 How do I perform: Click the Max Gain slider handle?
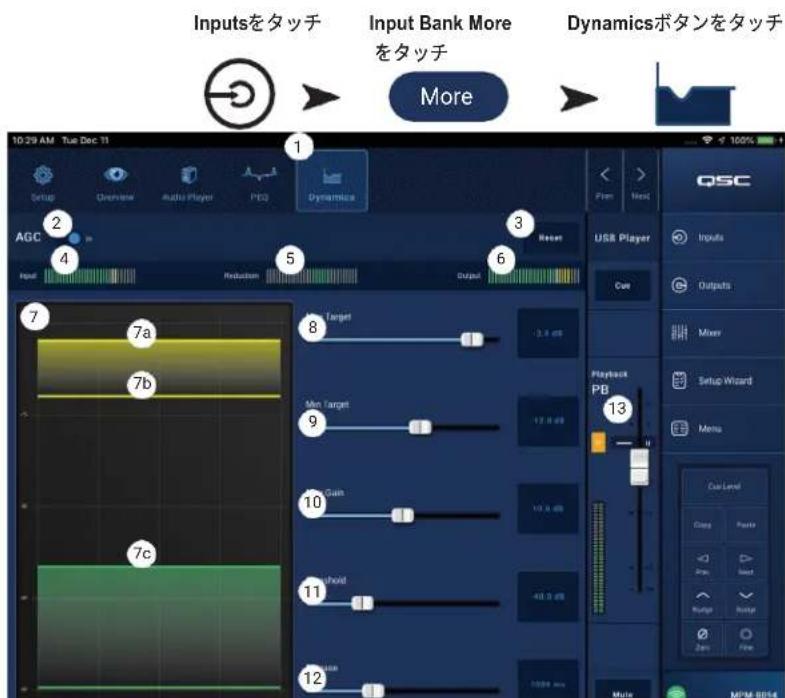[403, 515]
